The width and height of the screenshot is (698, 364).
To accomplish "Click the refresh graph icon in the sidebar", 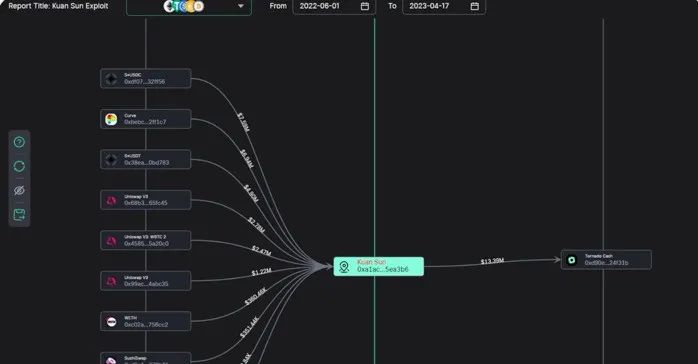I will click(x=19, y=166).
